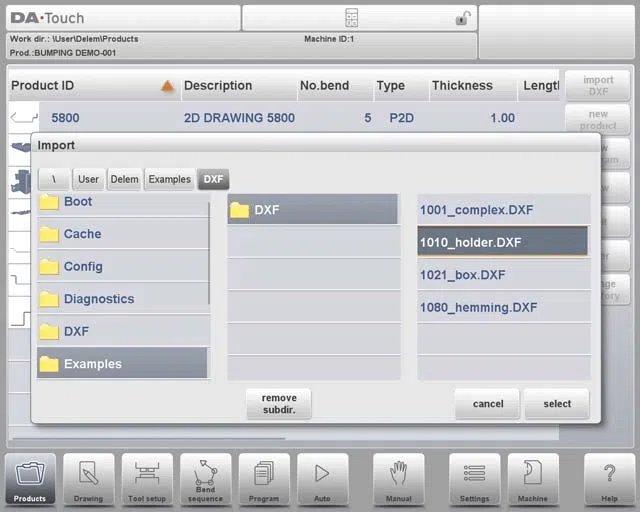
Task: Choose file 1001_complex.DXF
Action: pos(503,210)
